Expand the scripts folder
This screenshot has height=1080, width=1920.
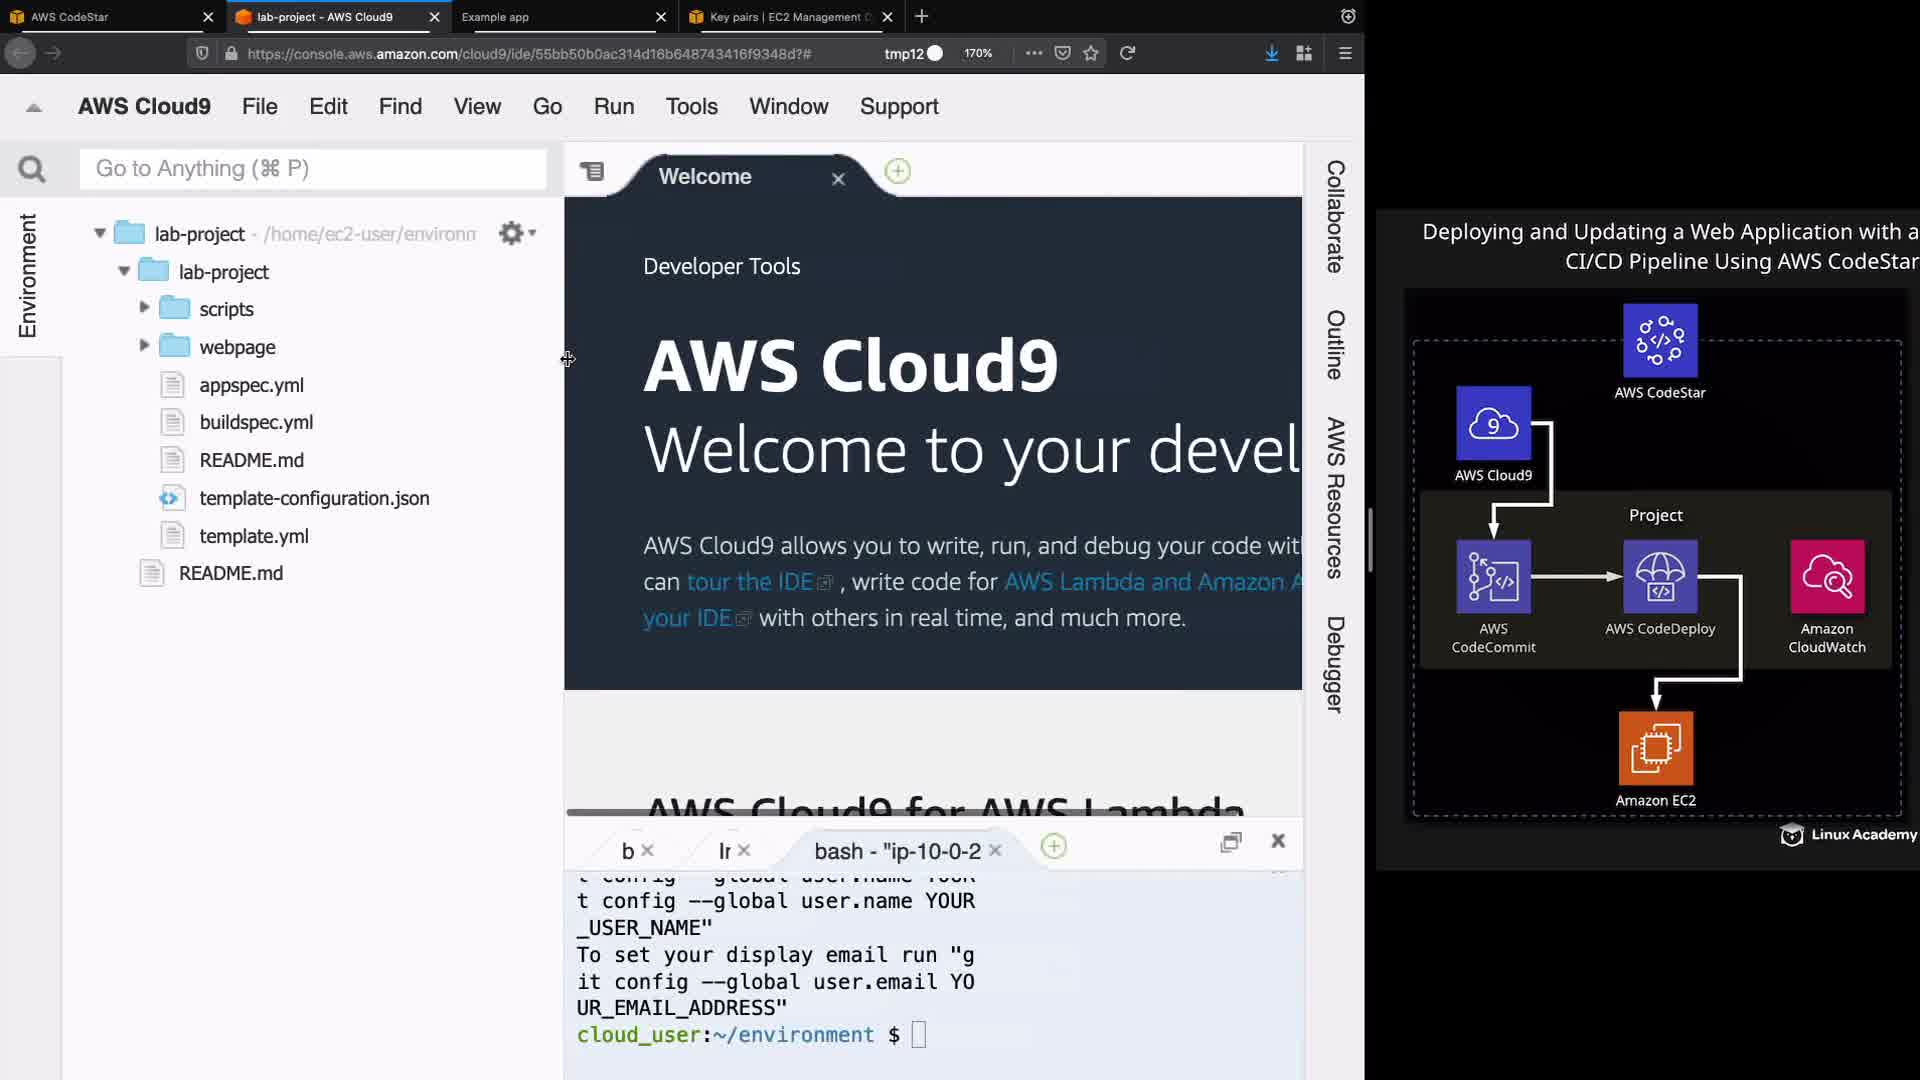tap(144, 308)
